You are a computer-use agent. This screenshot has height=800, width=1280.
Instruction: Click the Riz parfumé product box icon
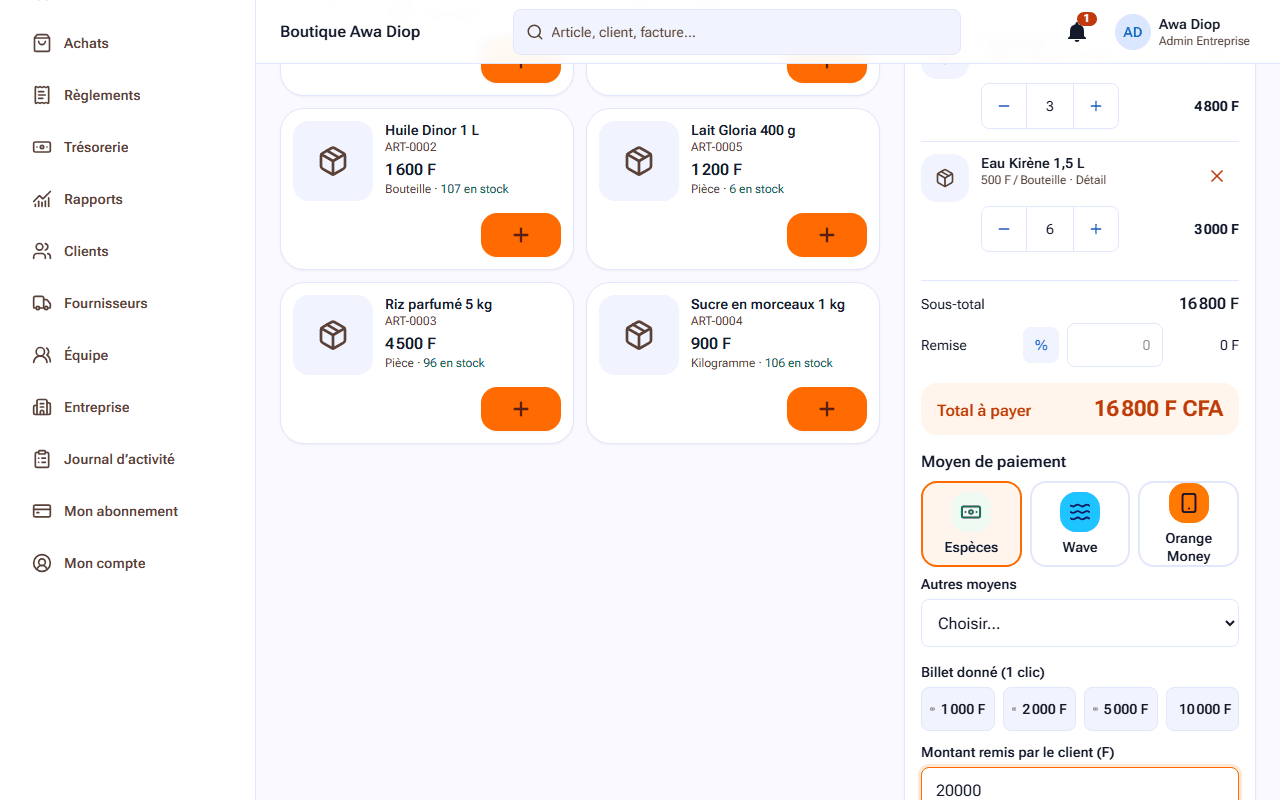[333, 335]
